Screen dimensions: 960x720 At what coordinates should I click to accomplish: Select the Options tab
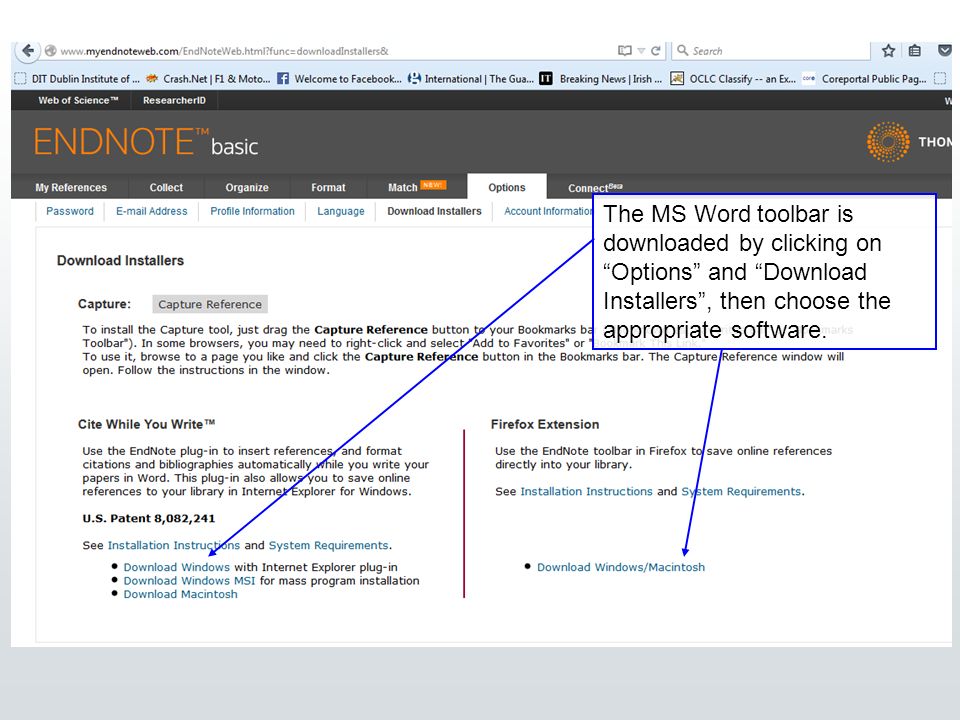506,187
